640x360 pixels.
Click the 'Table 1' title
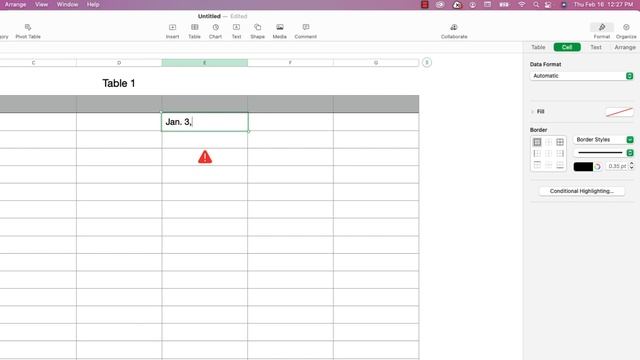pyautogui.click(x=119, y=83)
